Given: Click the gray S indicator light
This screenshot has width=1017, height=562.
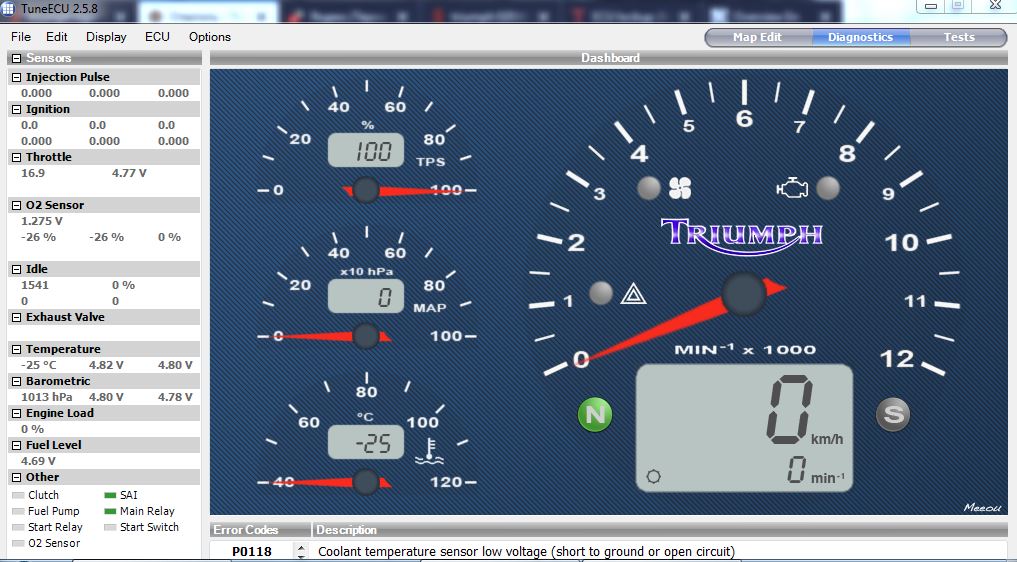Looking at the screenshot, I should (x=892, y=414).
